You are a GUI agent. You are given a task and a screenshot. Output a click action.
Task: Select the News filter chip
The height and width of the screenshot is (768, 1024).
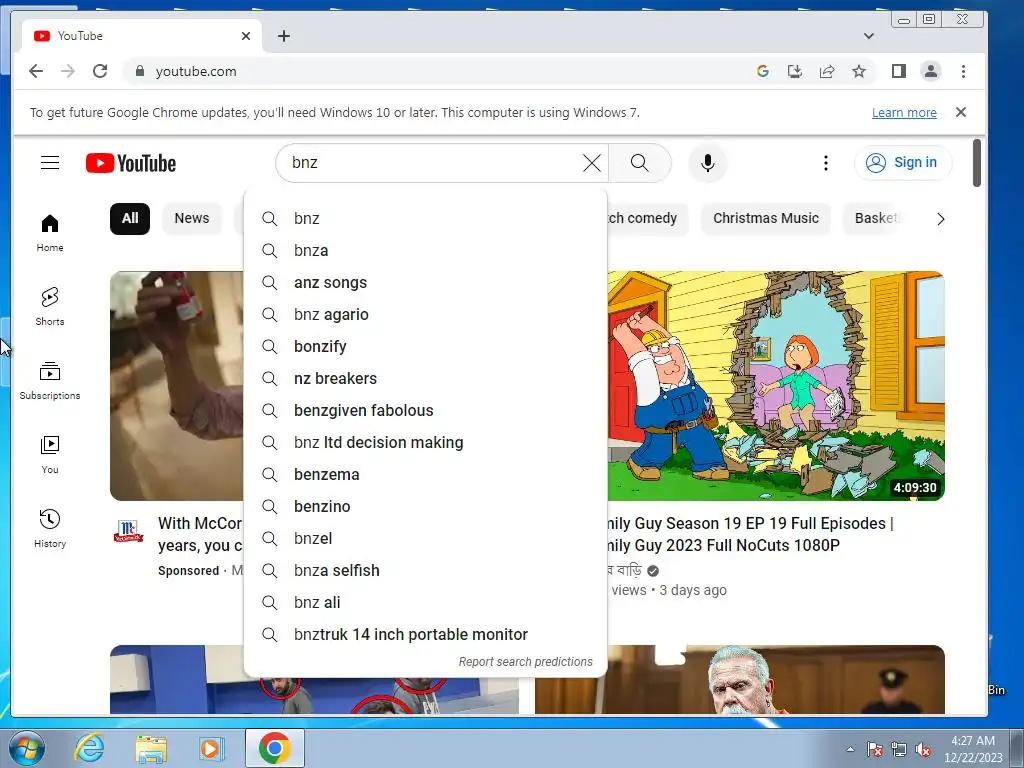[191, 218]
